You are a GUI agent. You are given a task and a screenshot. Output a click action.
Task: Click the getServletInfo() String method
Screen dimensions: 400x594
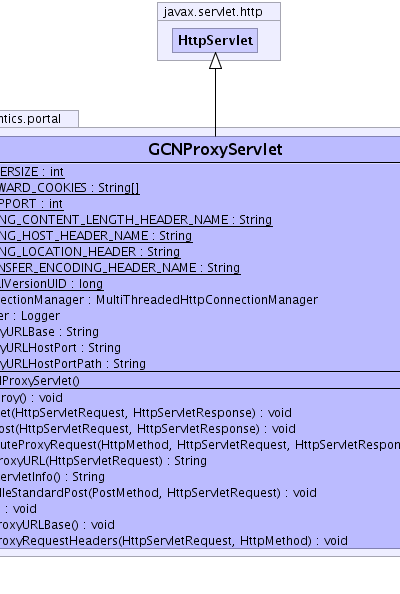tap(52, 477)
